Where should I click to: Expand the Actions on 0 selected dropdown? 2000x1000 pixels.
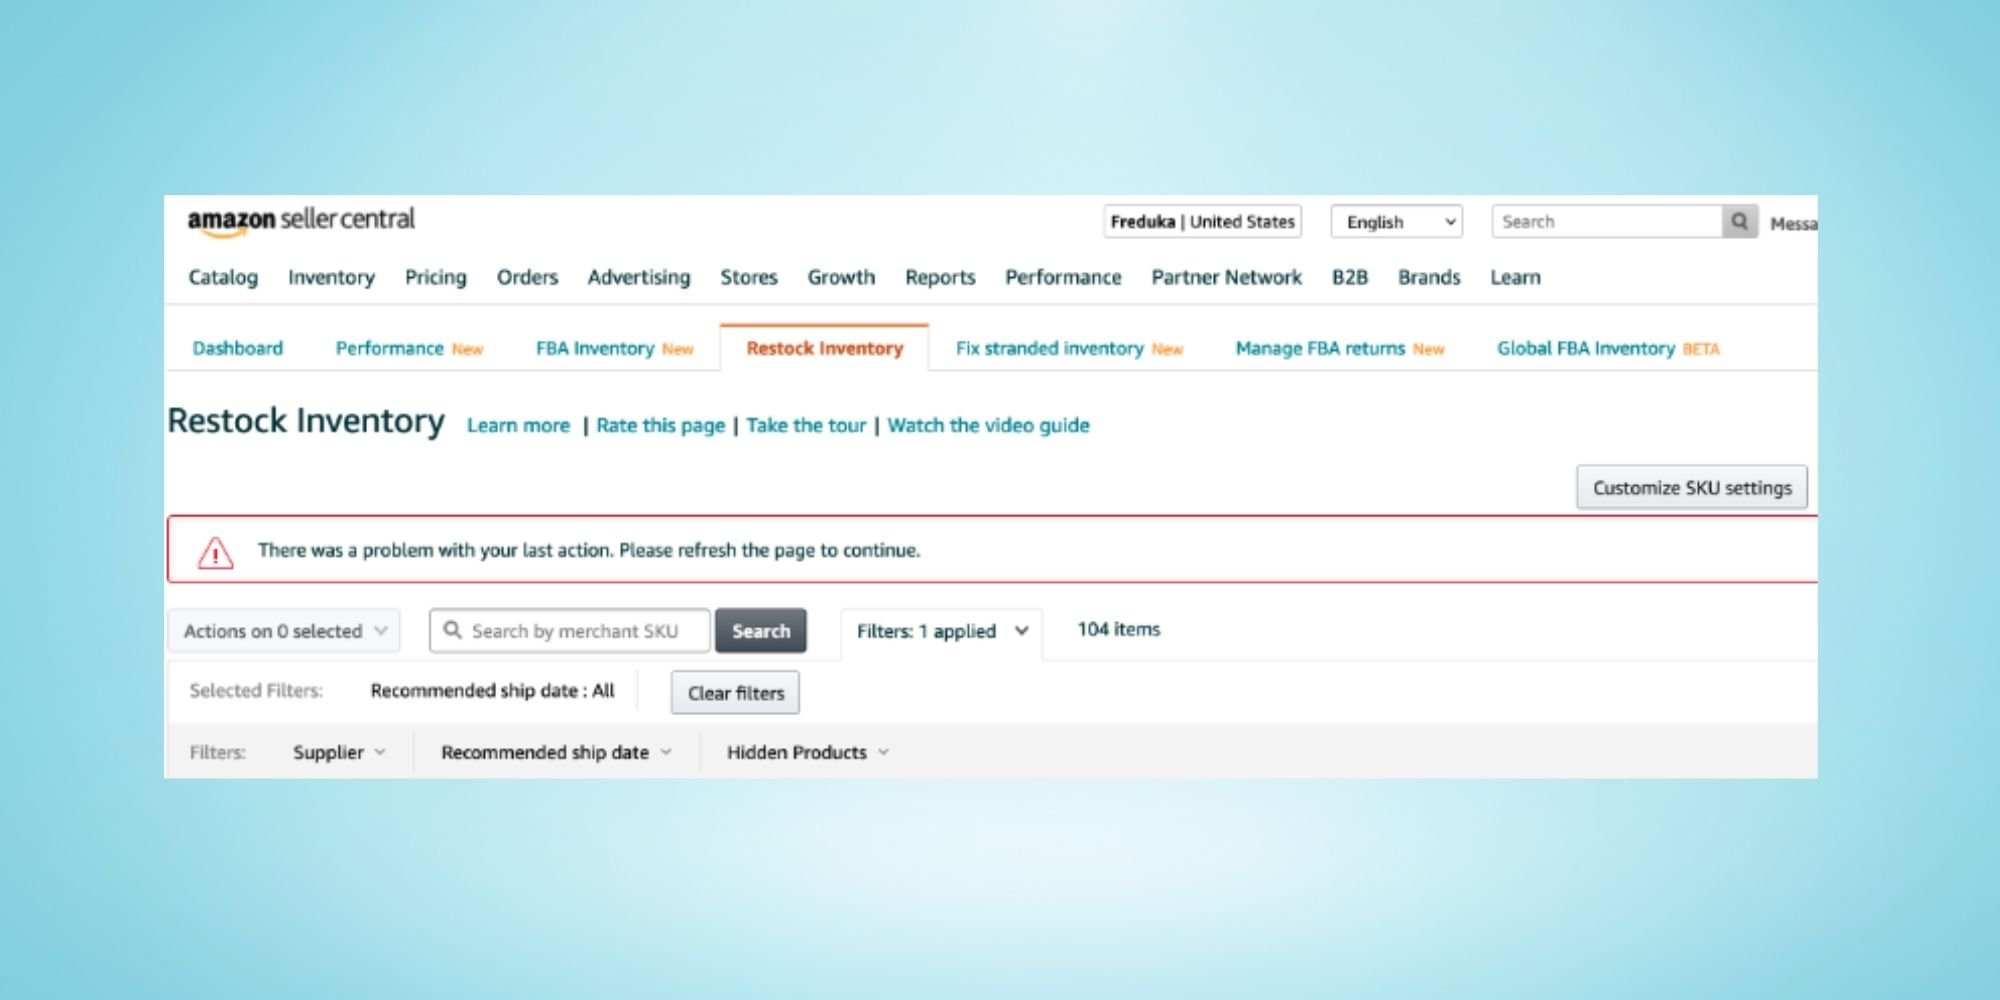pos(284,631)
